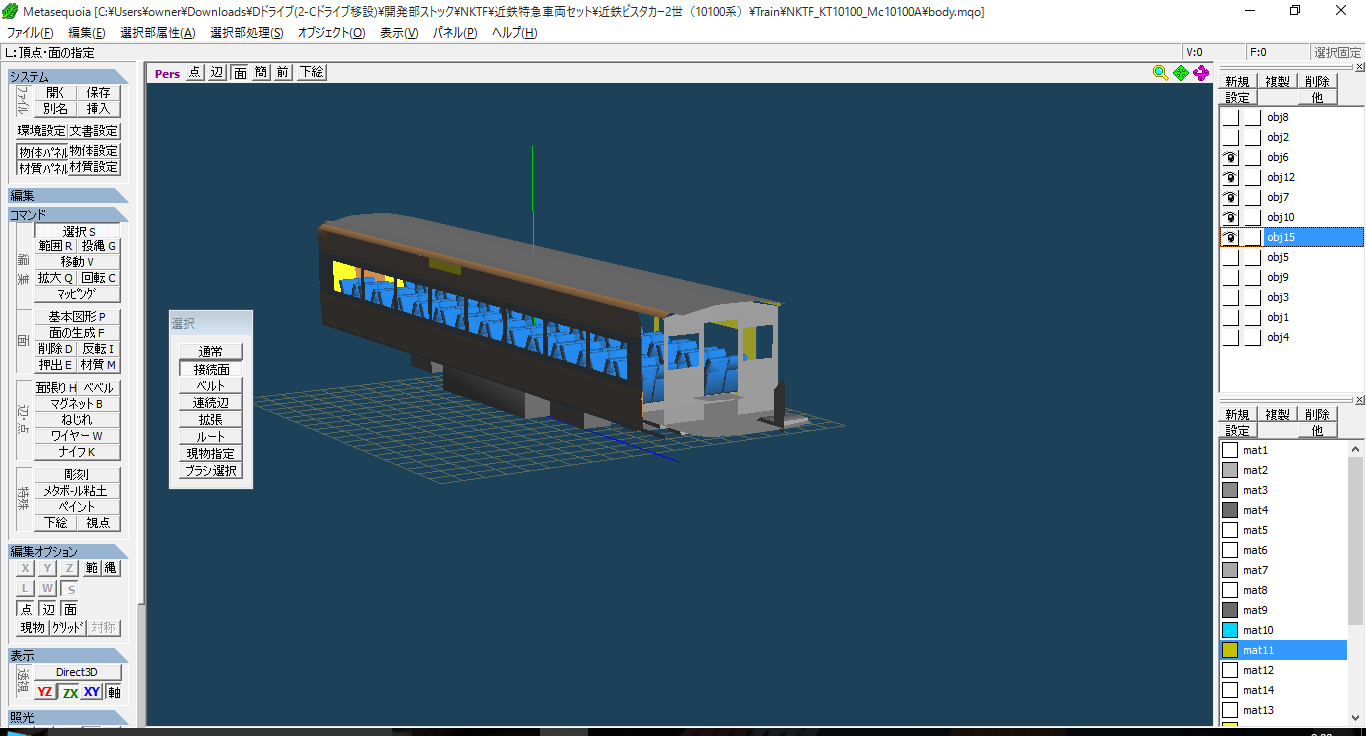1366x736 pixels.
Task: Click the Direct3D renderer button
Action: [x=77, y=672]
